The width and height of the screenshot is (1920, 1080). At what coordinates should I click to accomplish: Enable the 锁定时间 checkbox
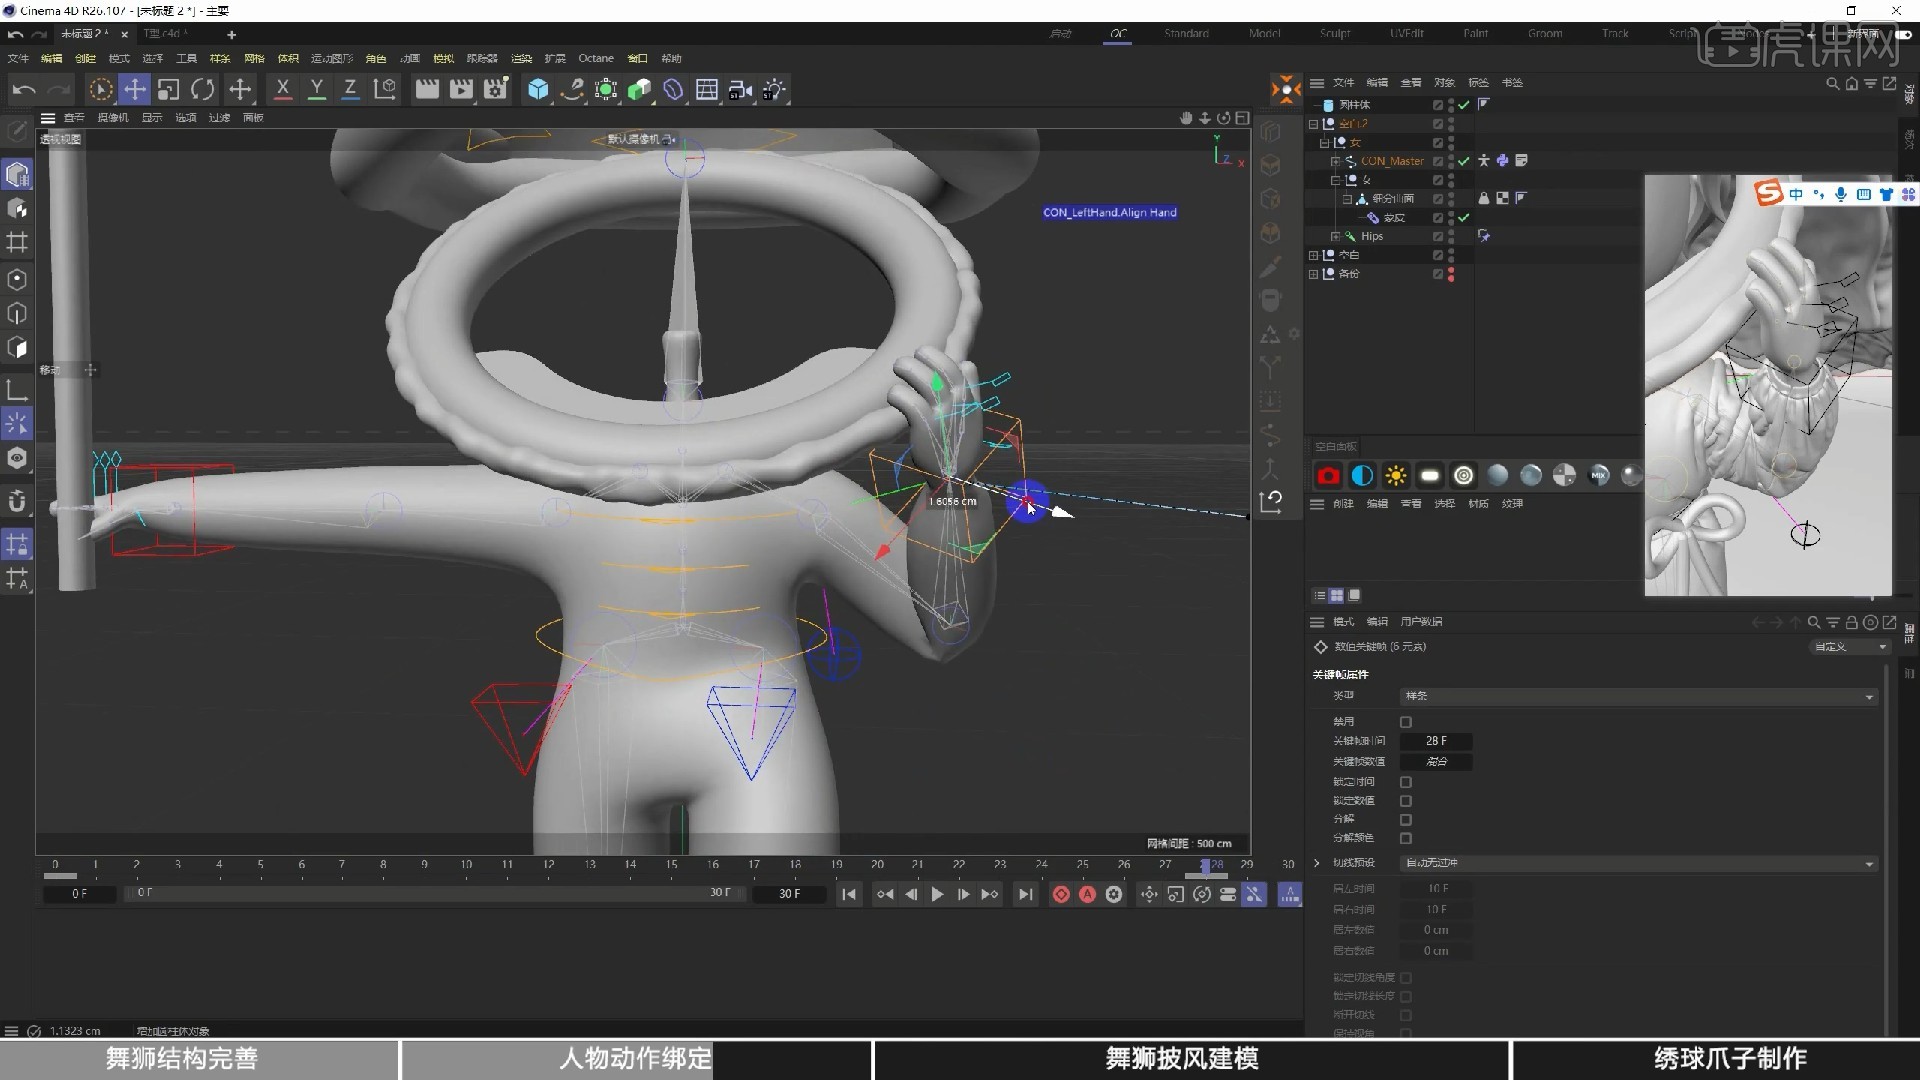click(1406, 782)
